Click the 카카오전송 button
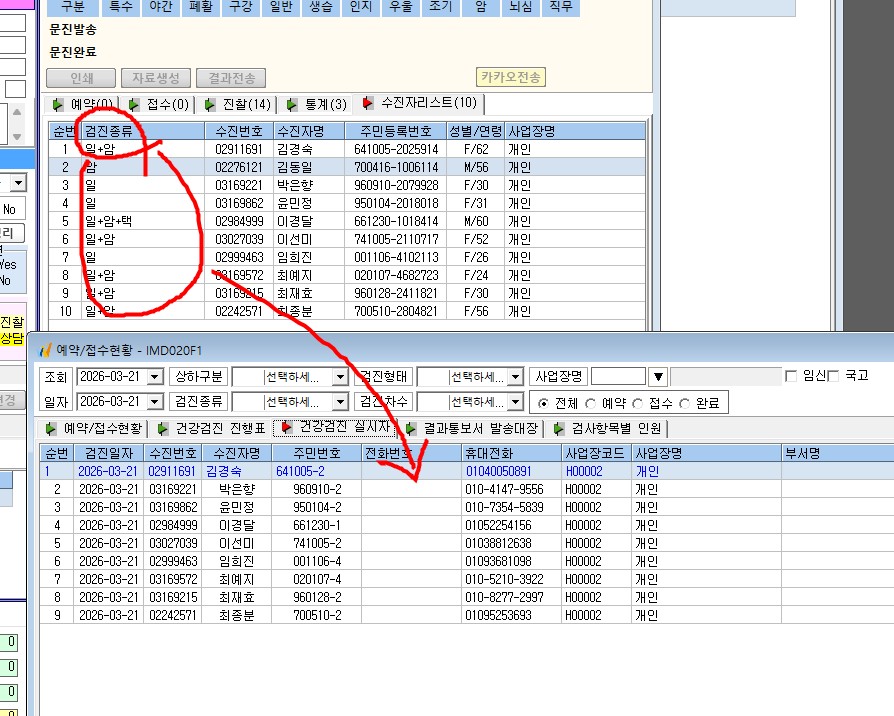The image size is (894, 716). pyautogui.click(x=511, y=77)
